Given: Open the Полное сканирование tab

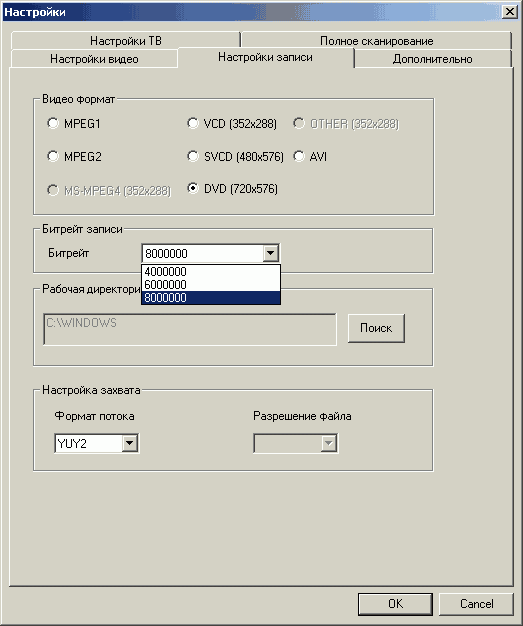Looking at the screenshot, I should (376, 41).
